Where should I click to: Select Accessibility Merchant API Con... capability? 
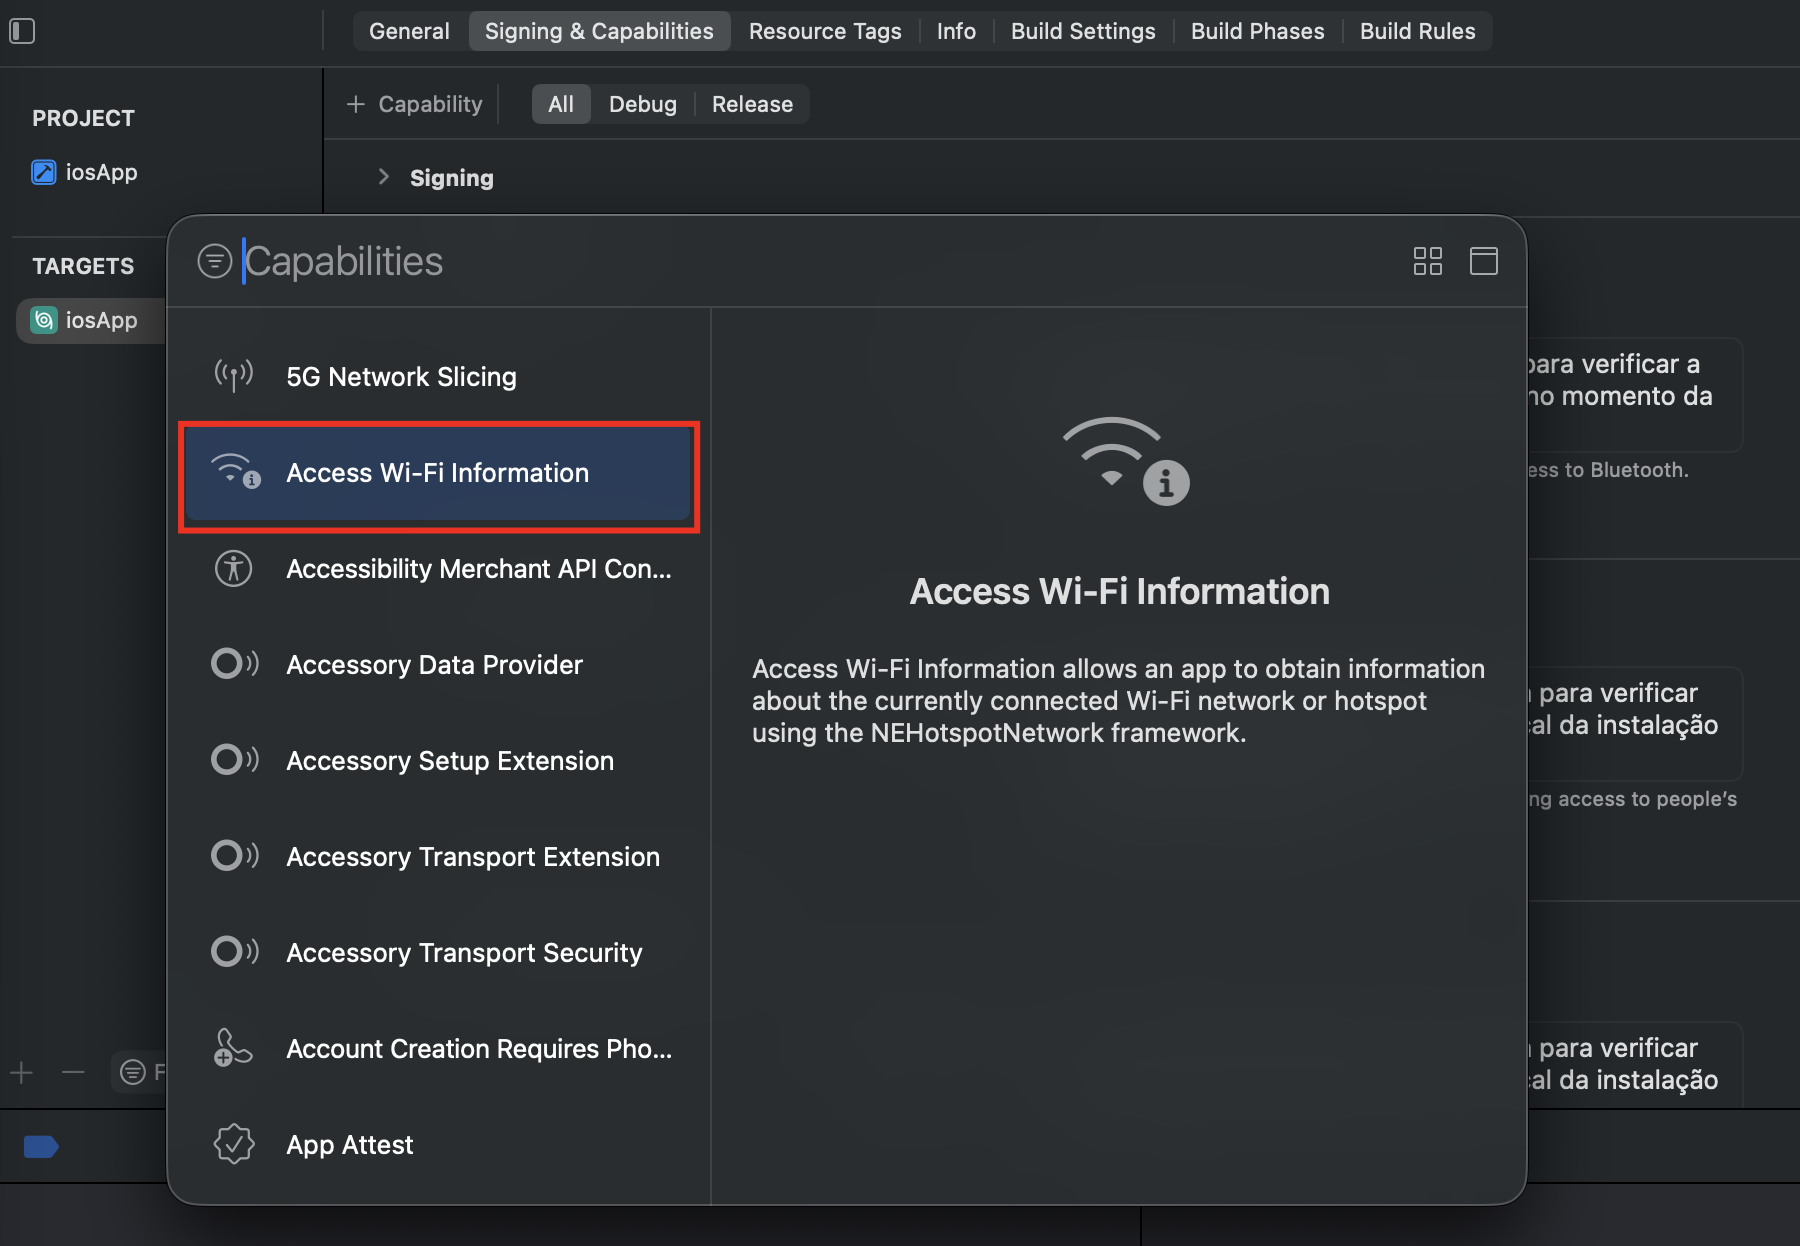(x=440, y=568)
